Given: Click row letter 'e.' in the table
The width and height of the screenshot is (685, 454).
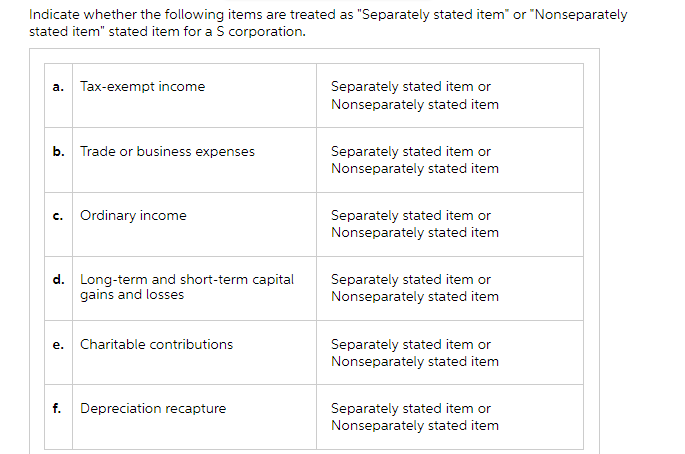Looking at the screenshot, I should [x=58, y=345].
